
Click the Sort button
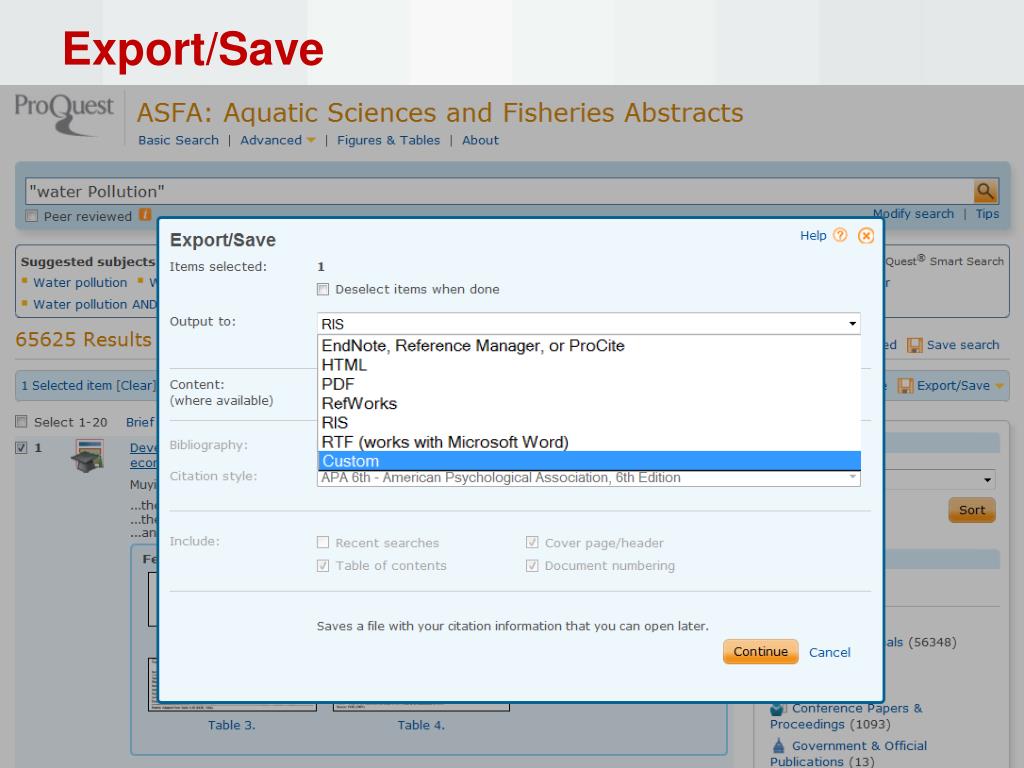972,510
